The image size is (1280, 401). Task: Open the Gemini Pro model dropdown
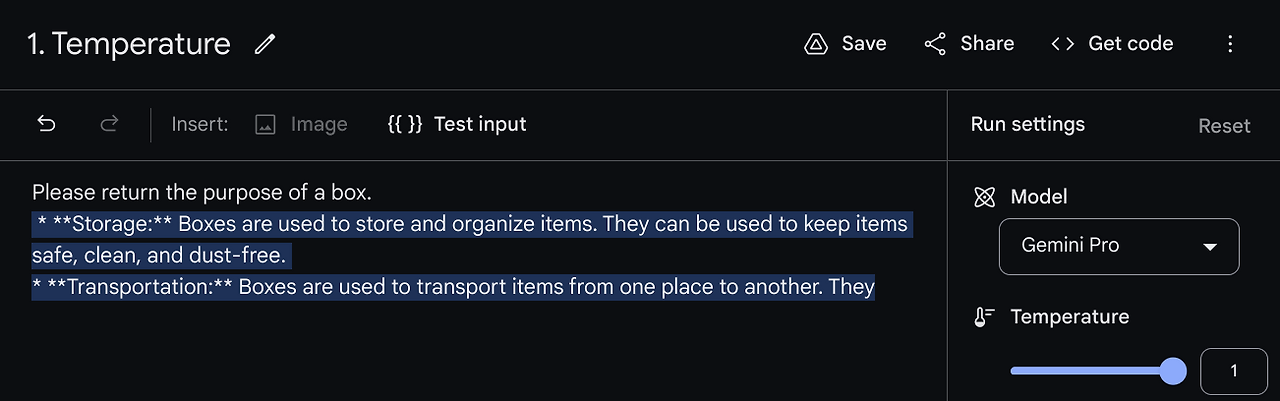click(x=1118, y=246)
